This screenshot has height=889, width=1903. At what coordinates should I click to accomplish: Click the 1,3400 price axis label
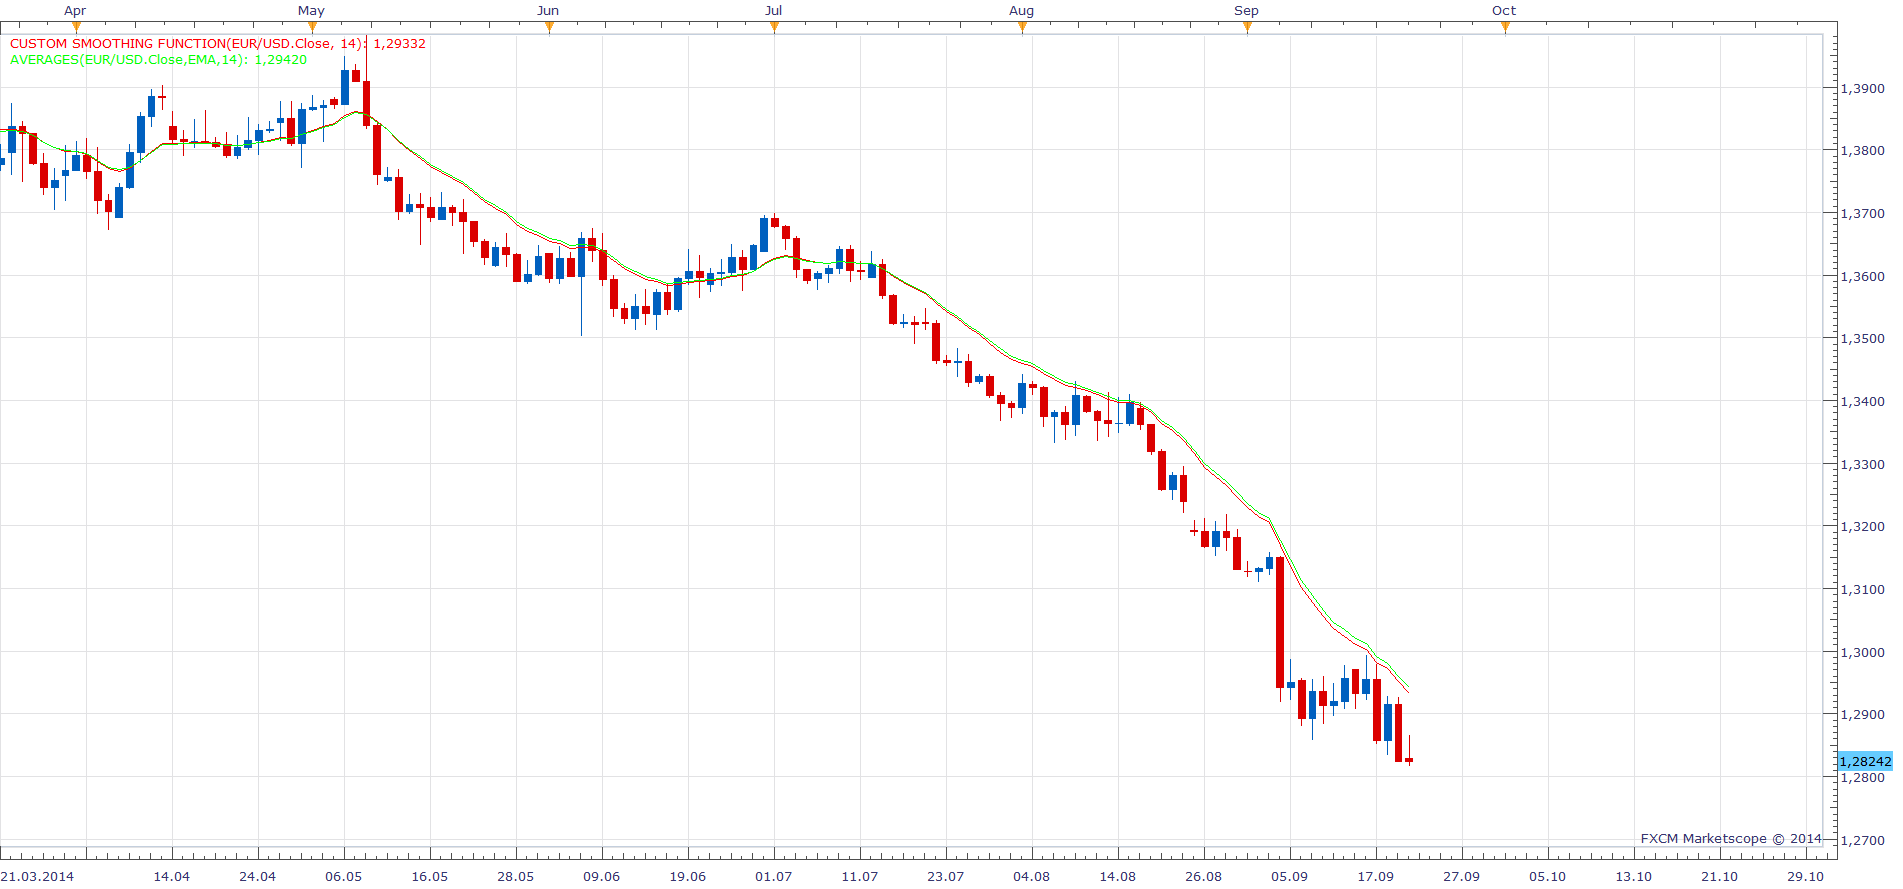tap(1863, 401)
